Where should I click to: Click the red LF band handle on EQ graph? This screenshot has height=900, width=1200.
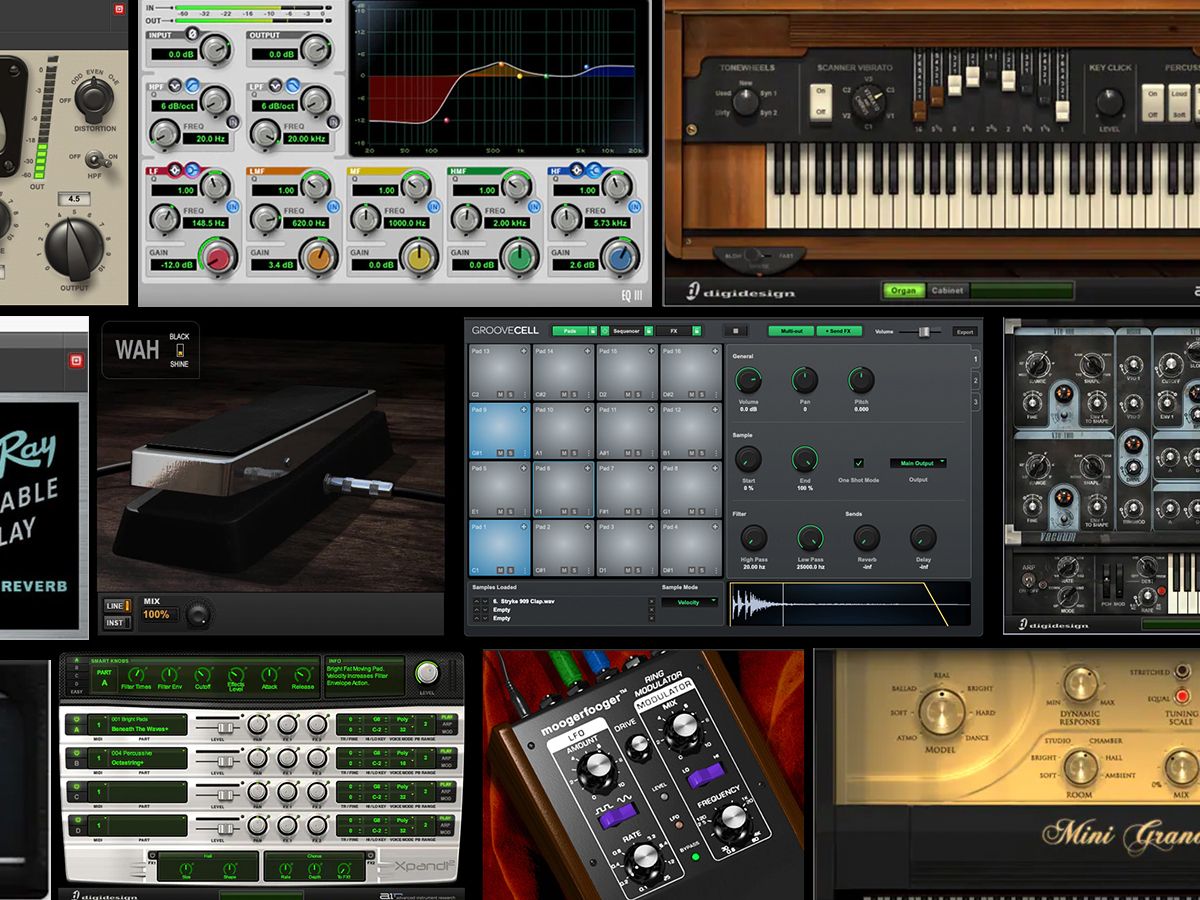click(446, 119)
